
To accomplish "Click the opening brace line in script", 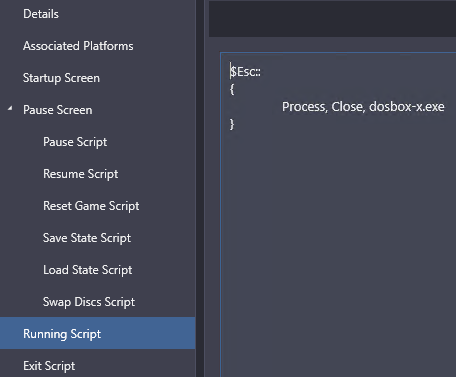I will click(232, 89).
